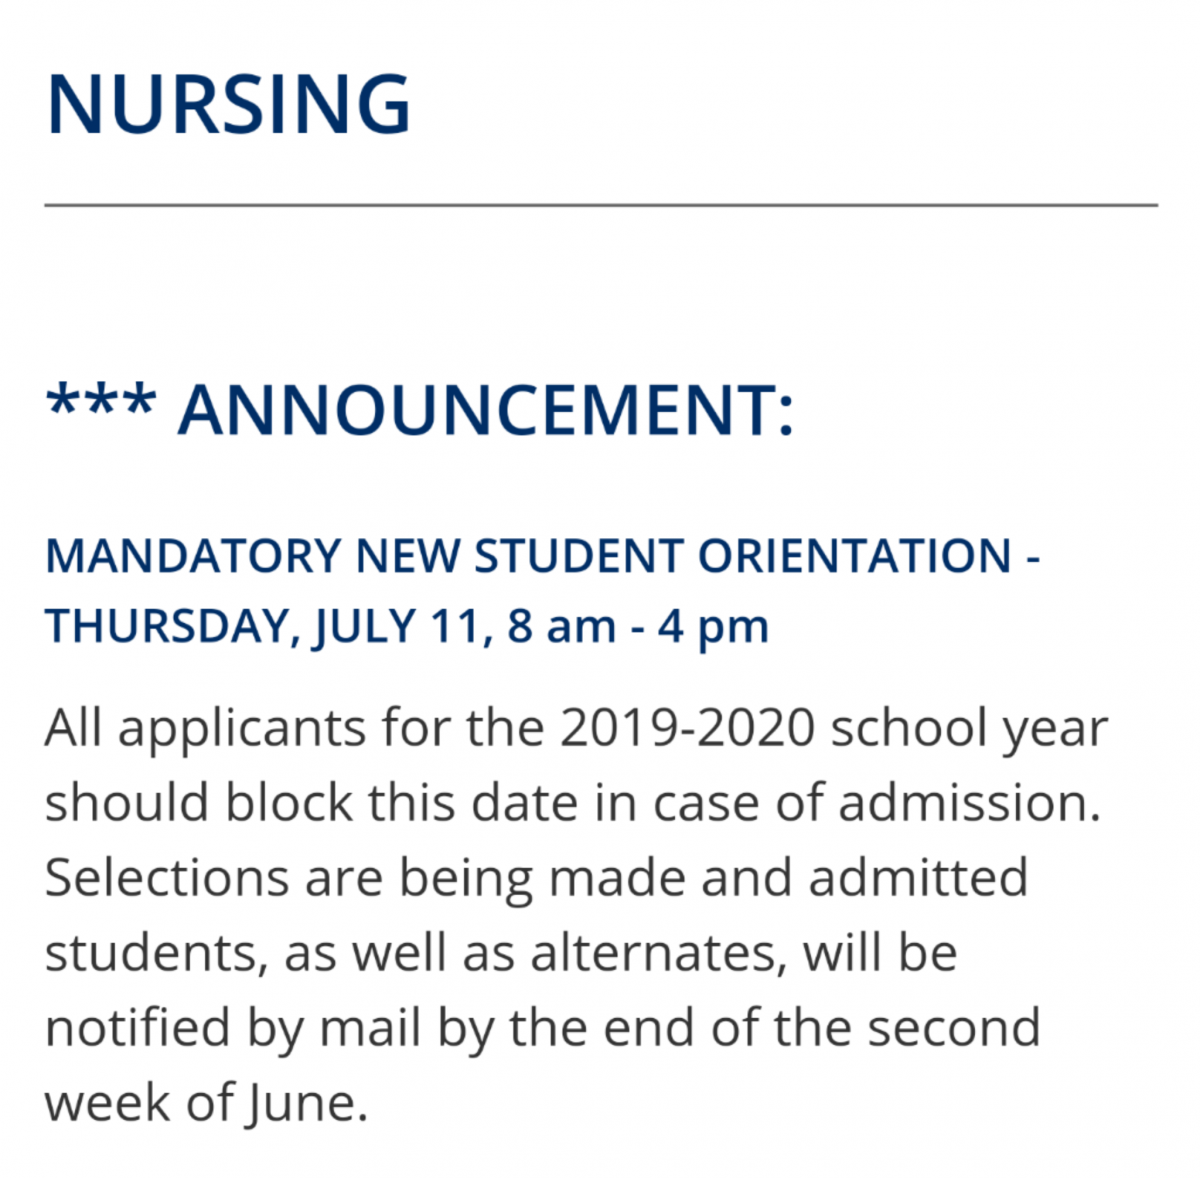Click the word 'alternates' in paragraph

pyautogui.click(x=652, y=953)
